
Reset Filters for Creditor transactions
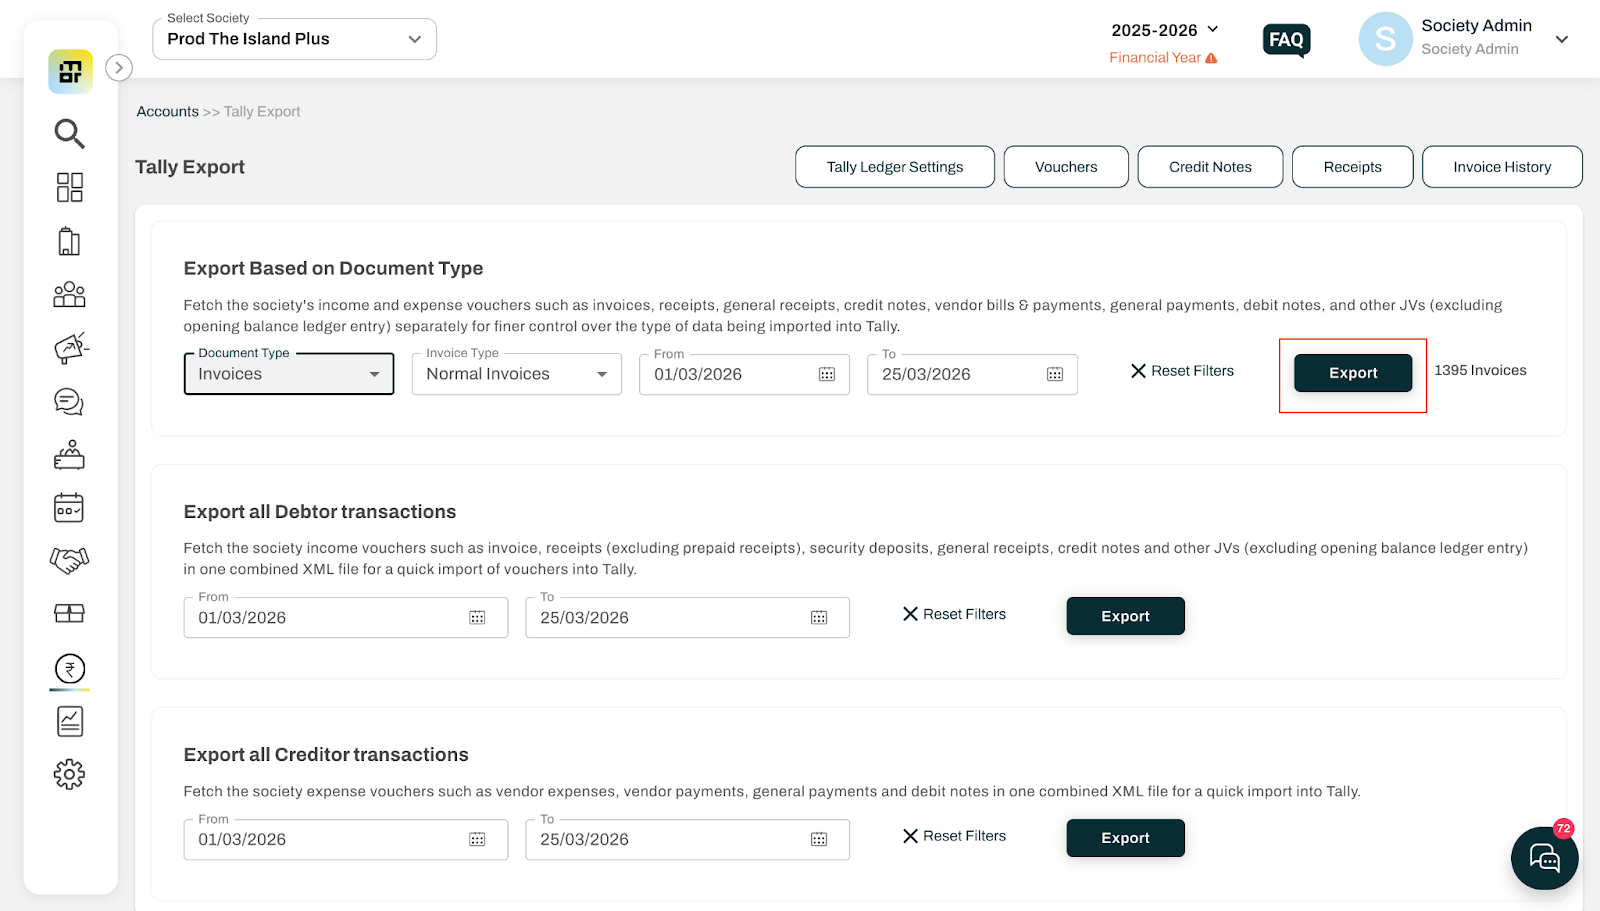point(954,836)
